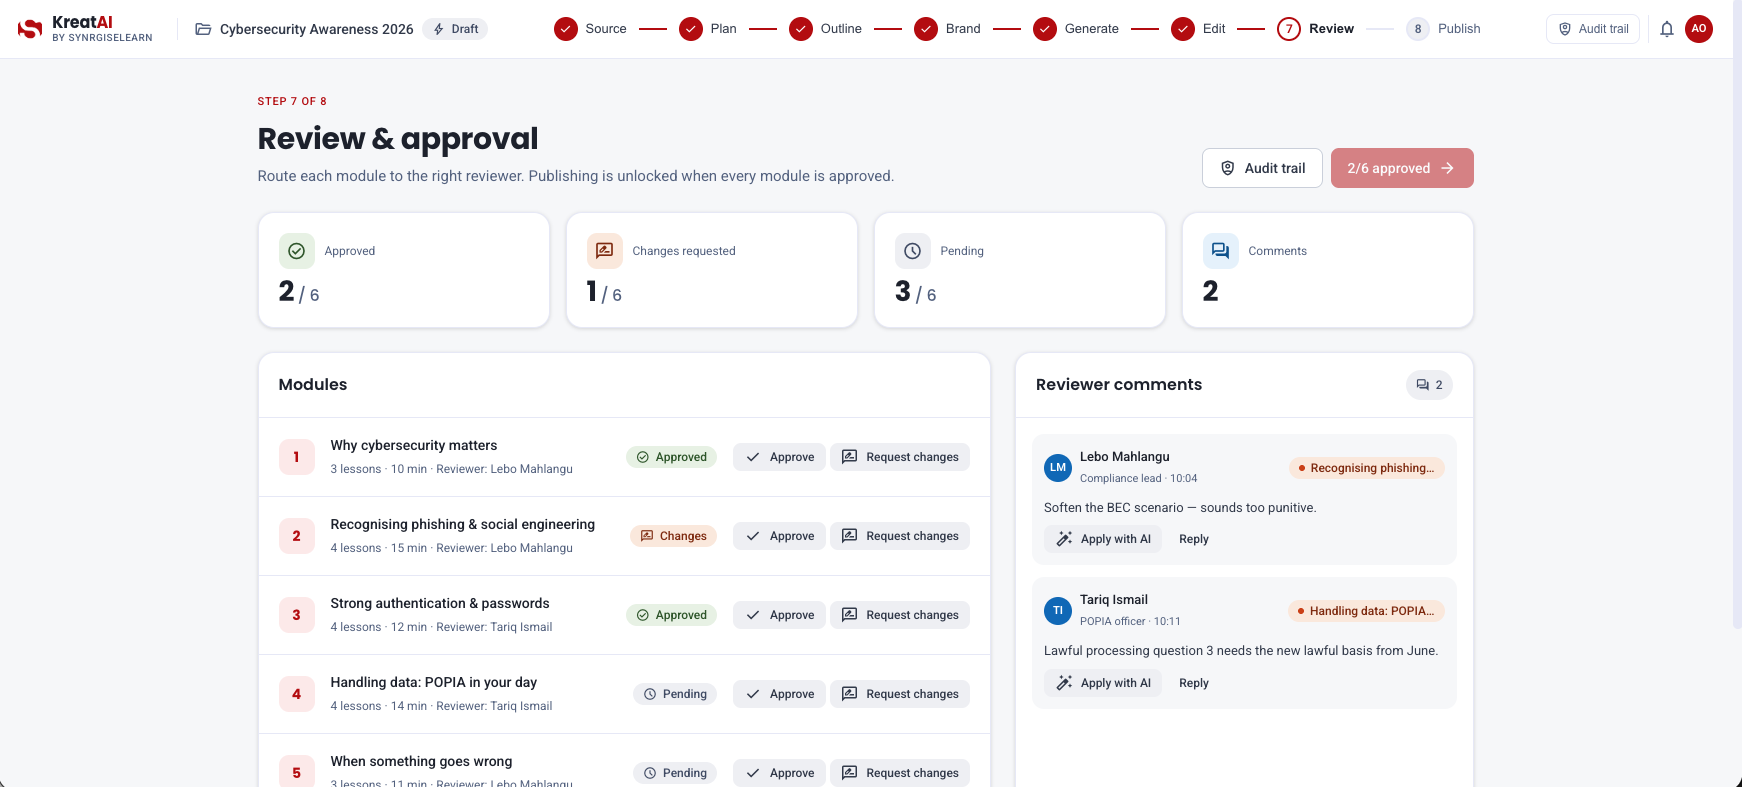Select module number 4 badge
Image resolution: width=1742 pixels, height=787 pixels.
click(297, 694)
